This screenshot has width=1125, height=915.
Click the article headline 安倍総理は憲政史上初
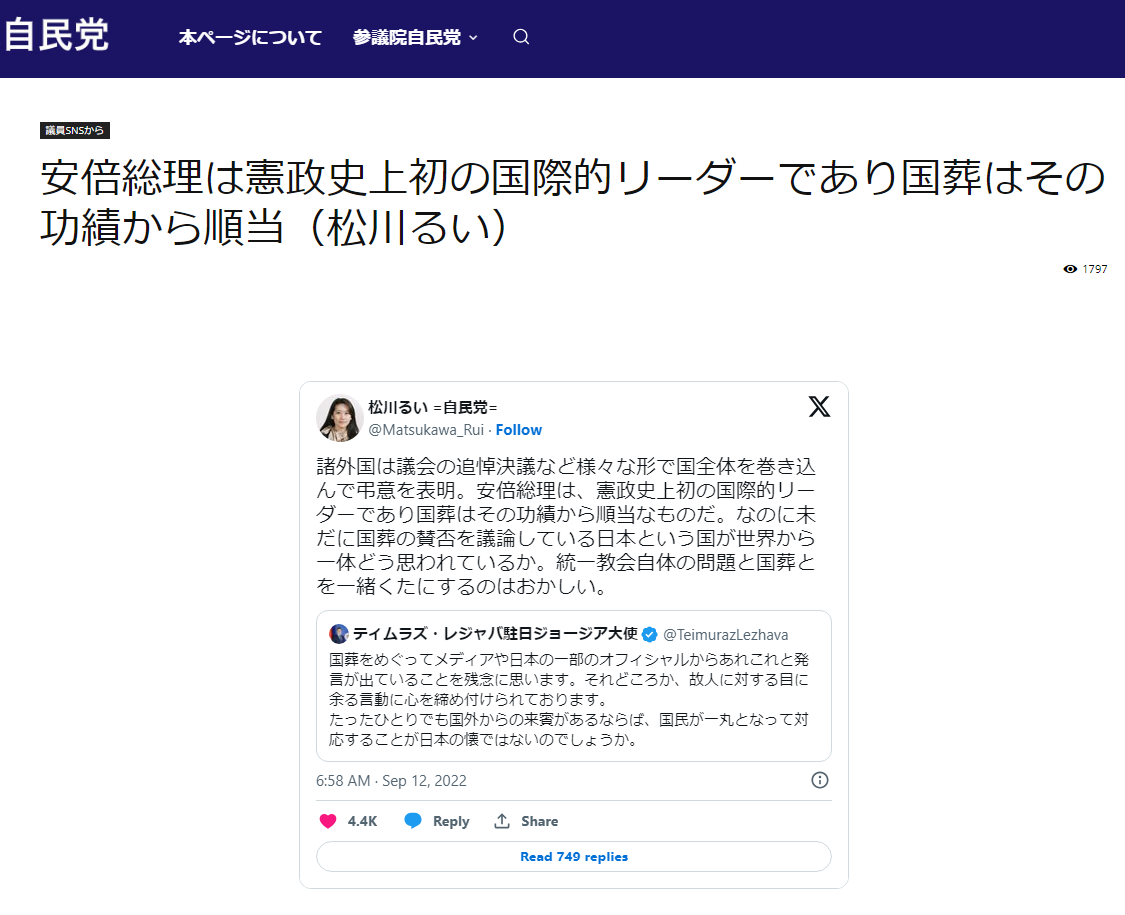pos(573,202)
